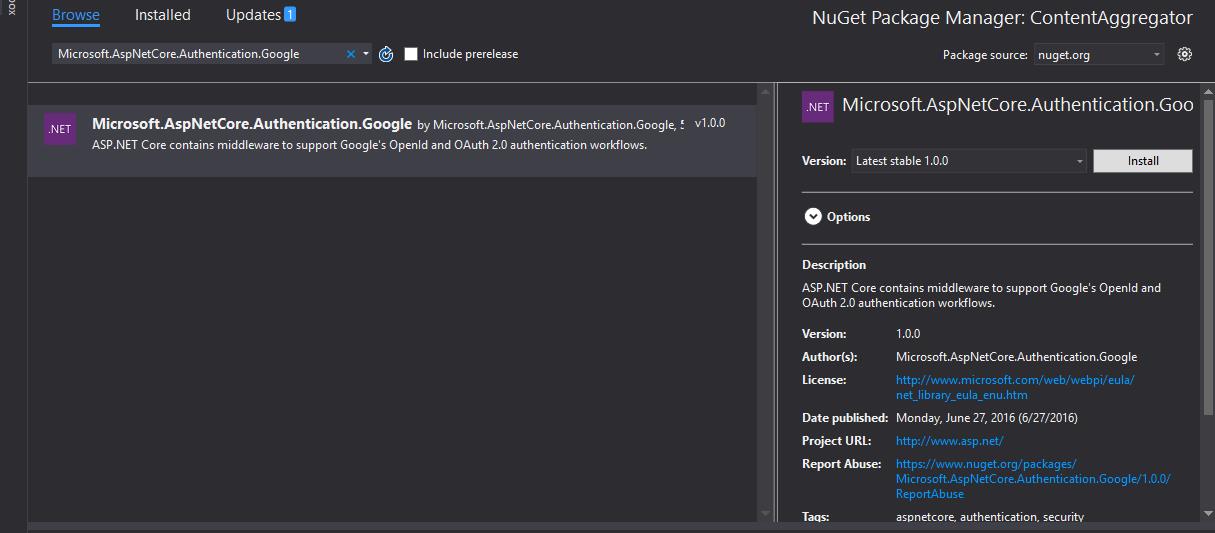The height and width of the screenshot is (533, 1215).
Task: Switch to the Installed tab
Action: [x=163, y=15]
